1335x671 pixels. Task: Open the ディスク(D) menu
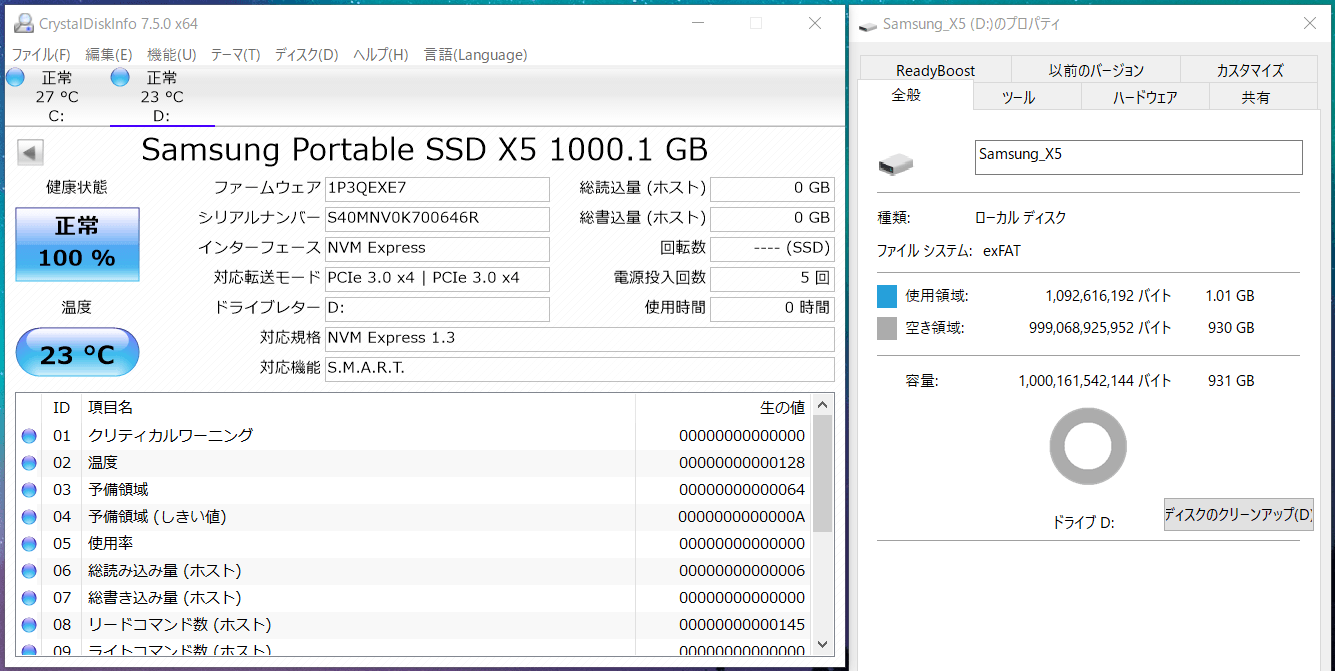(x=307, y=55)
